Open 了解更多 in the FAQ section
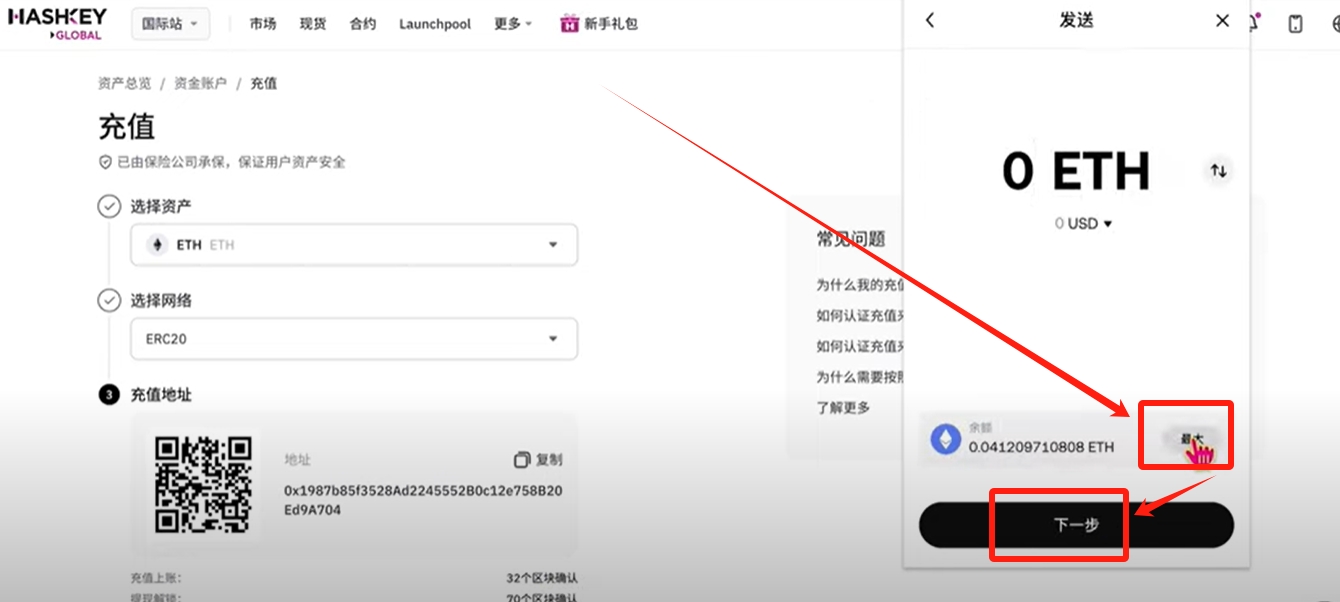Screen dimensions: 1340x602 [x=843, y=407]
